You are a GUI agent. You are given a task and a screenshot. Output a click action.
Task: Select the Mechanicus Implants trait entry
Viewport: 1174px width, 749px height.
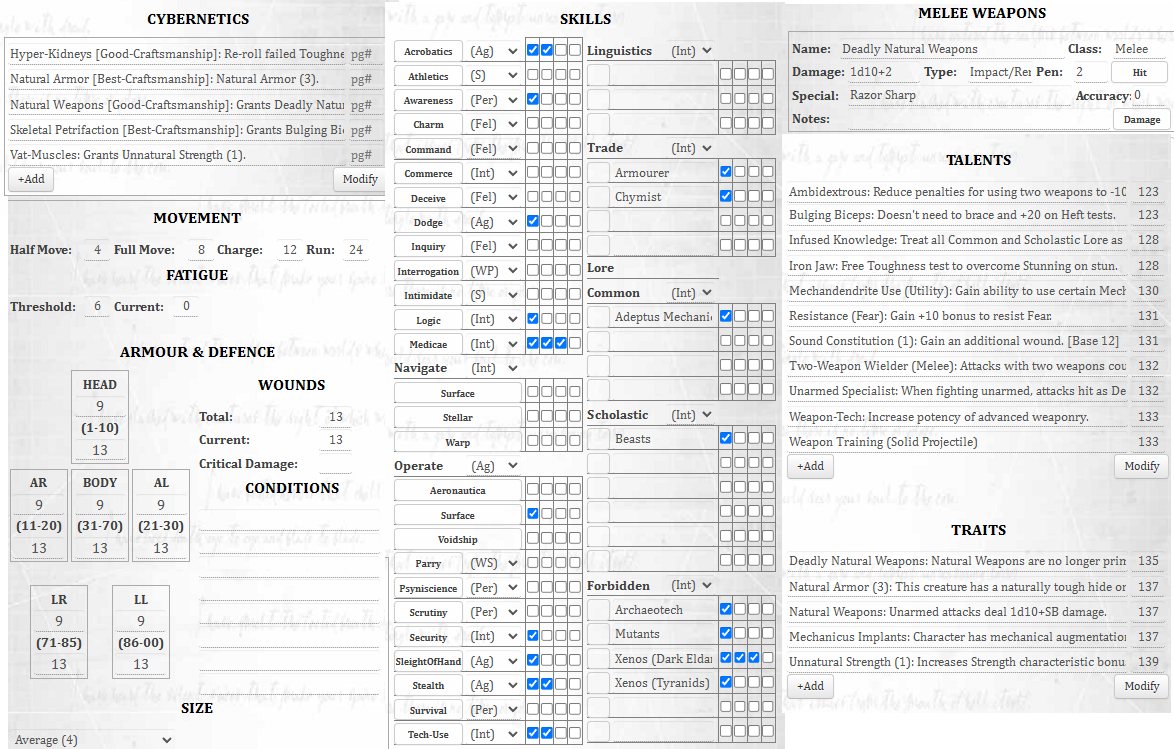pyautogui.click(x=958, y=637)
